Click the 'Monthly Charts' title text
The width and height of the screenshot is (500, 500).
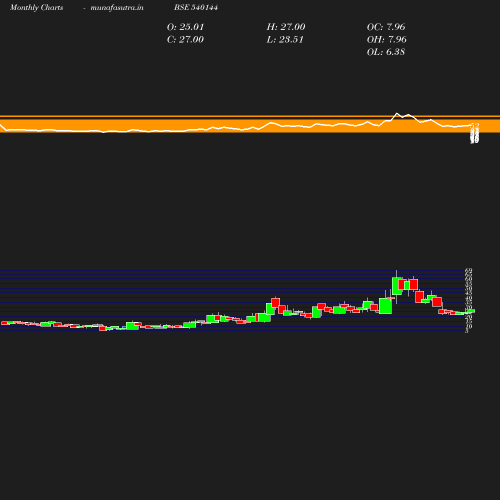(x=37, y=7)
